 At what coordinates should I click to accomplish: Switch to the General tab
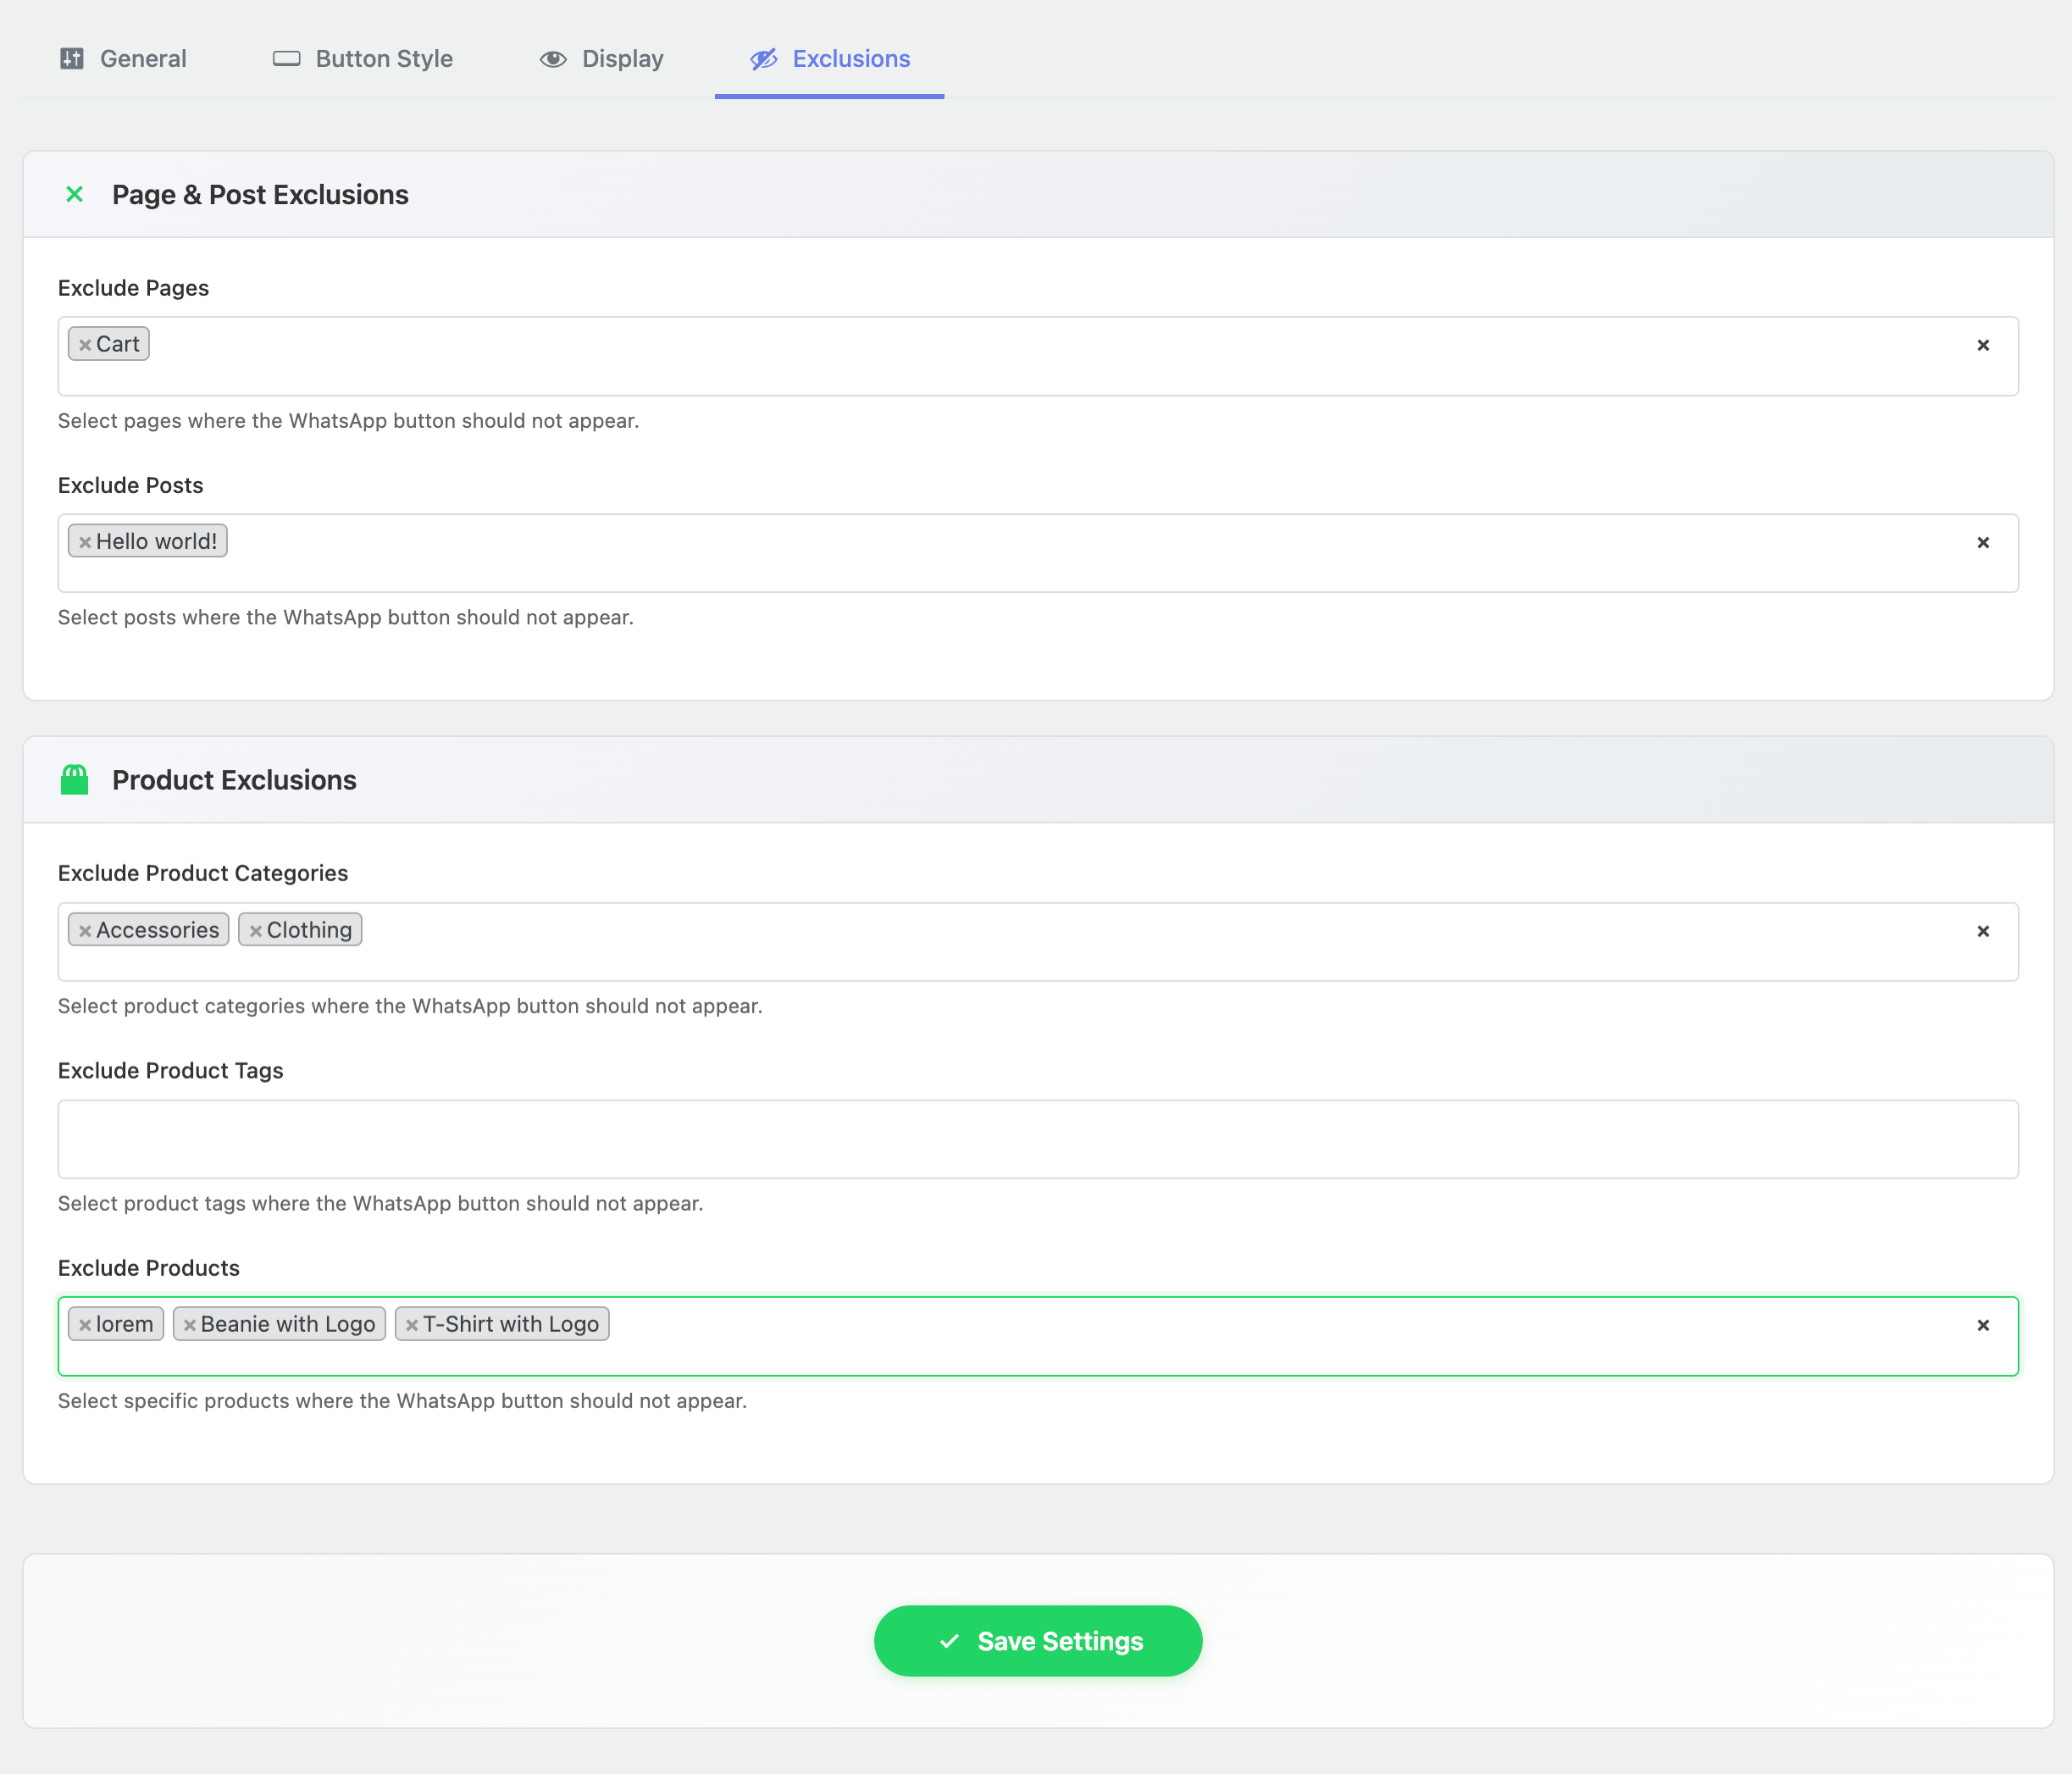point(123,59)
